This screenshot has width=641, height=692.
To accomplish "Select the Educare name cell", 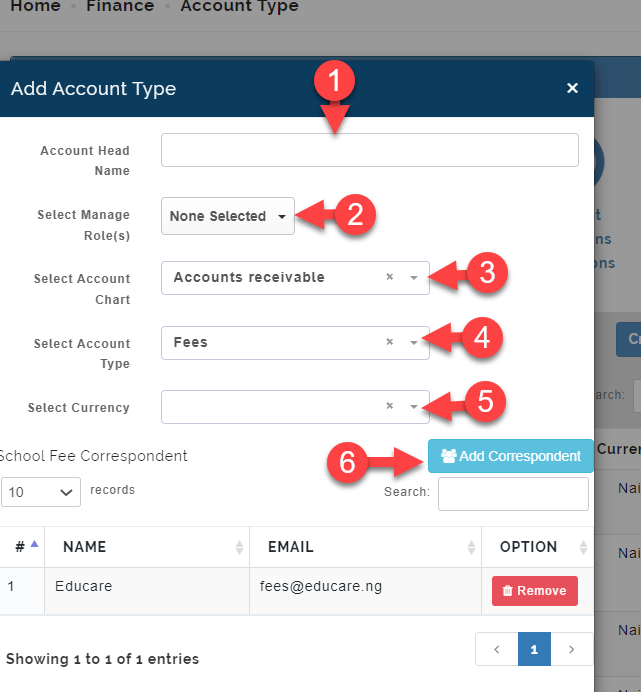I will [x=147, y=590].
